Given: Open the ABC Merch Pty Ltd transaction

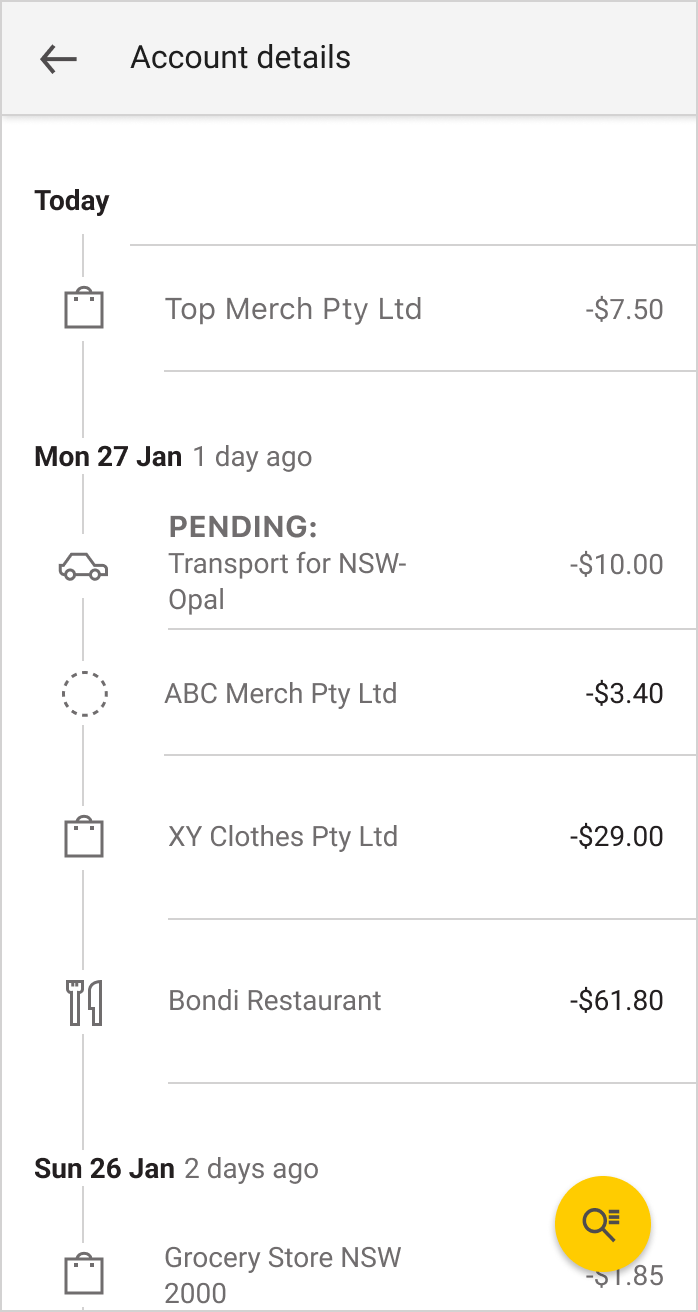Looking at the screenshot, I should point(282,693).
